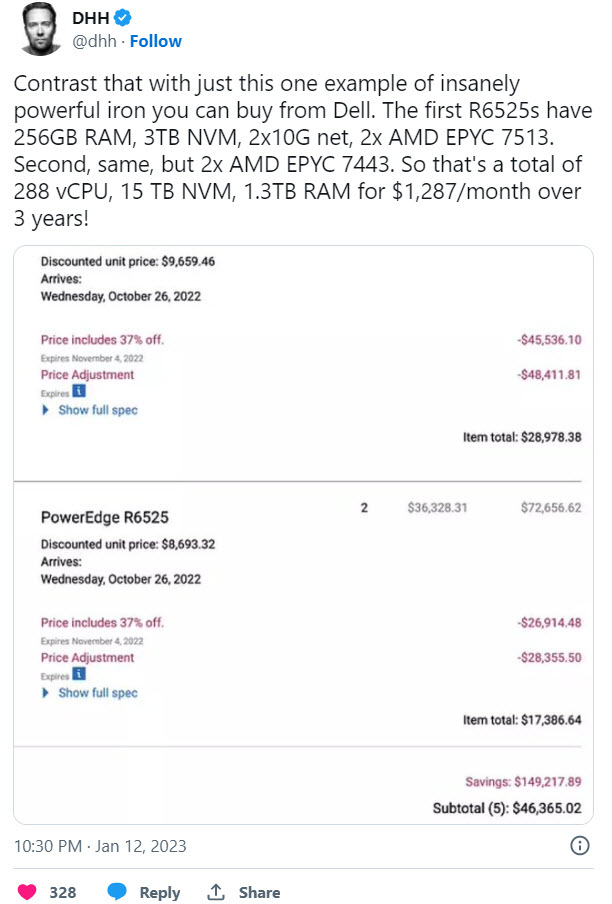Click the Reply button text
This screenshot has width=612, height=904.
[x=160, y=892]
